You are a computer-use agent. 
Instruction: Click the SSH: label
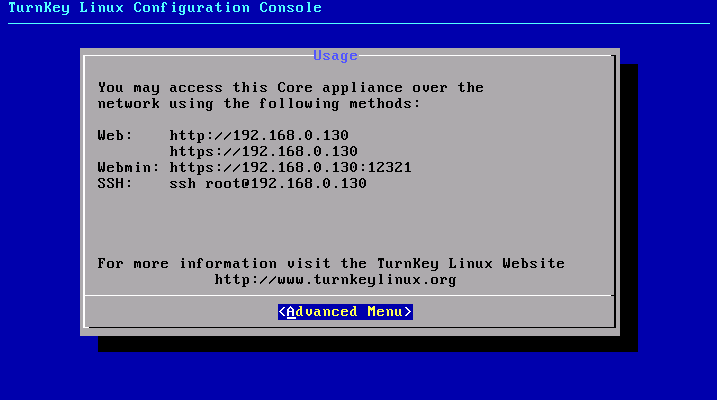click(115, 183)
